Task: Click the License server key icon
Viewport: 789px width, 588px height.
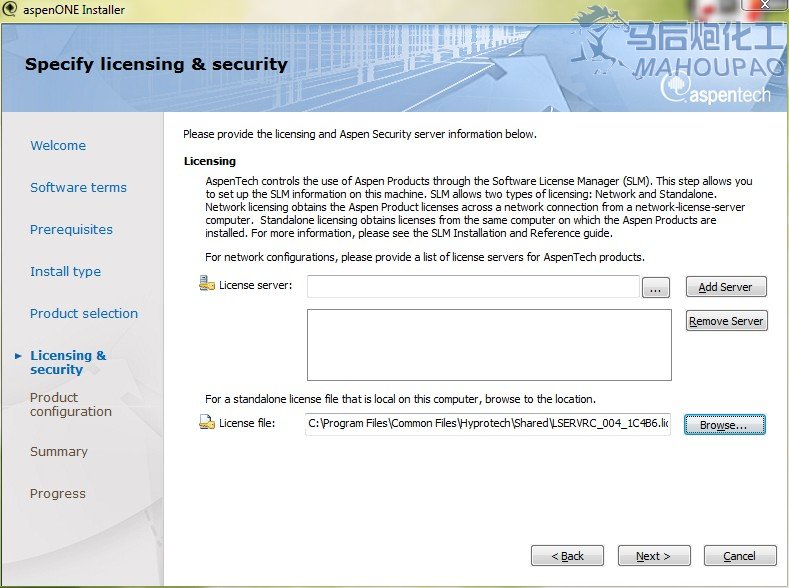Action: coord(207,285)
